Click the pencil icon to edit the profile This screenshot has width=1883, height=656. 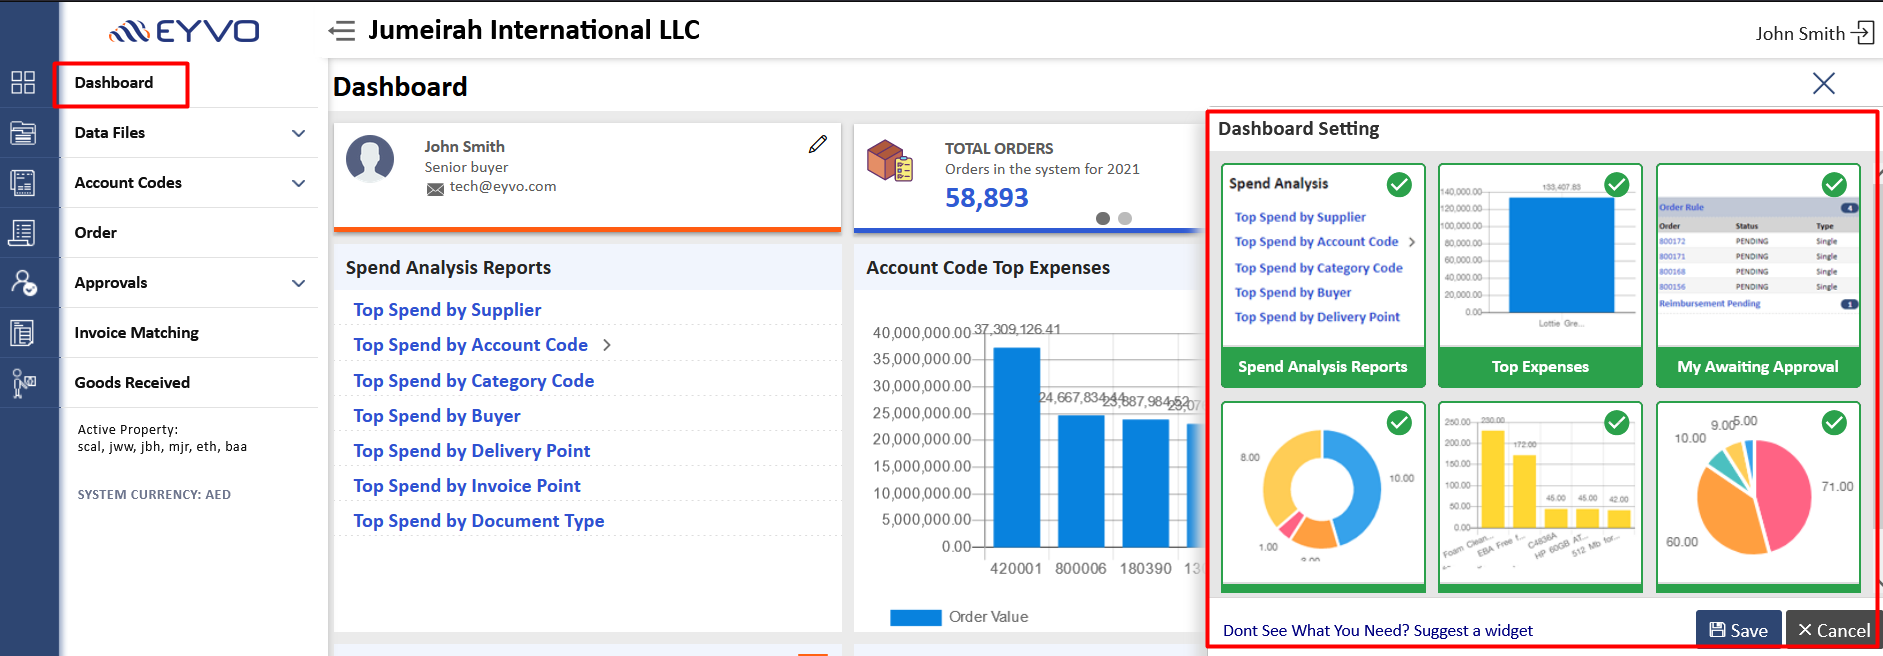pyautogui.click(x=818, y=144)
